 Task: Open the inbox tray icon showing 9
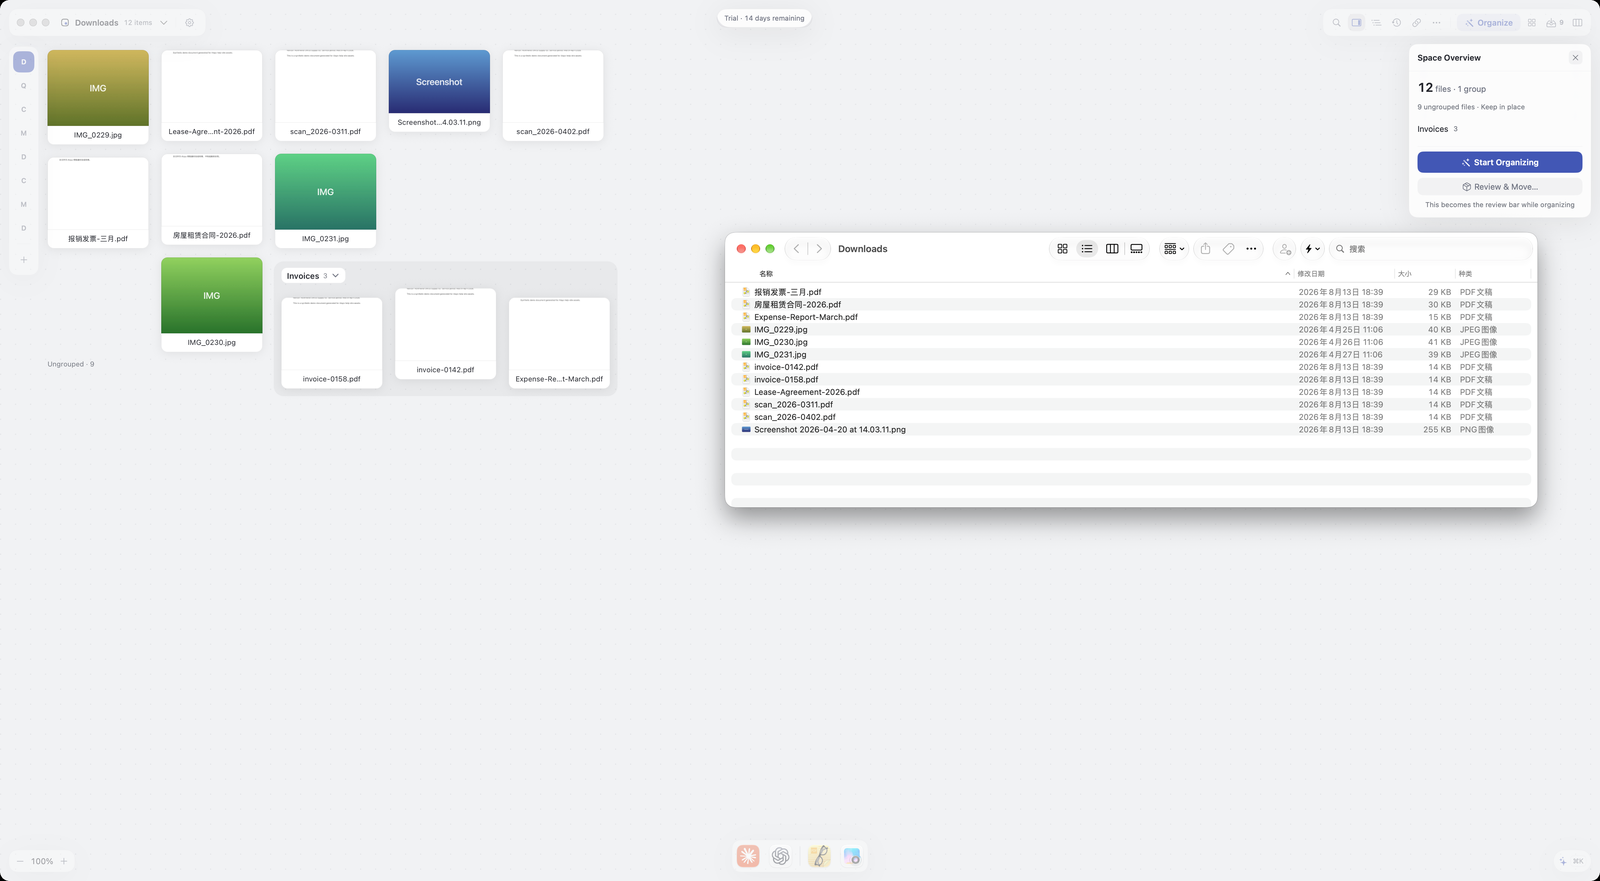[x=1555, y=22]
